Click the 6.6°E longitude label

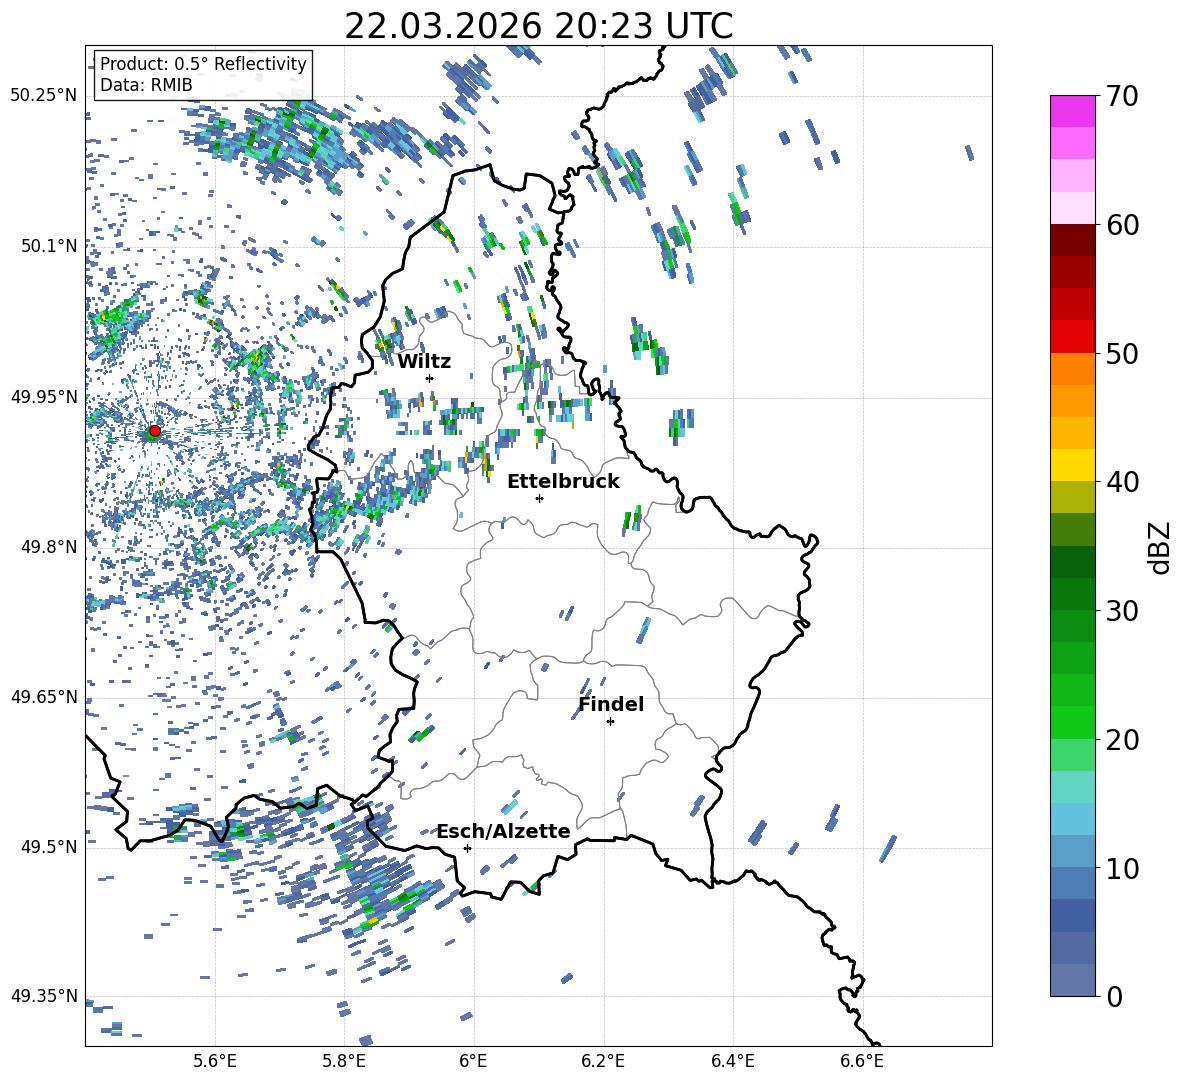coord(862,1061)
